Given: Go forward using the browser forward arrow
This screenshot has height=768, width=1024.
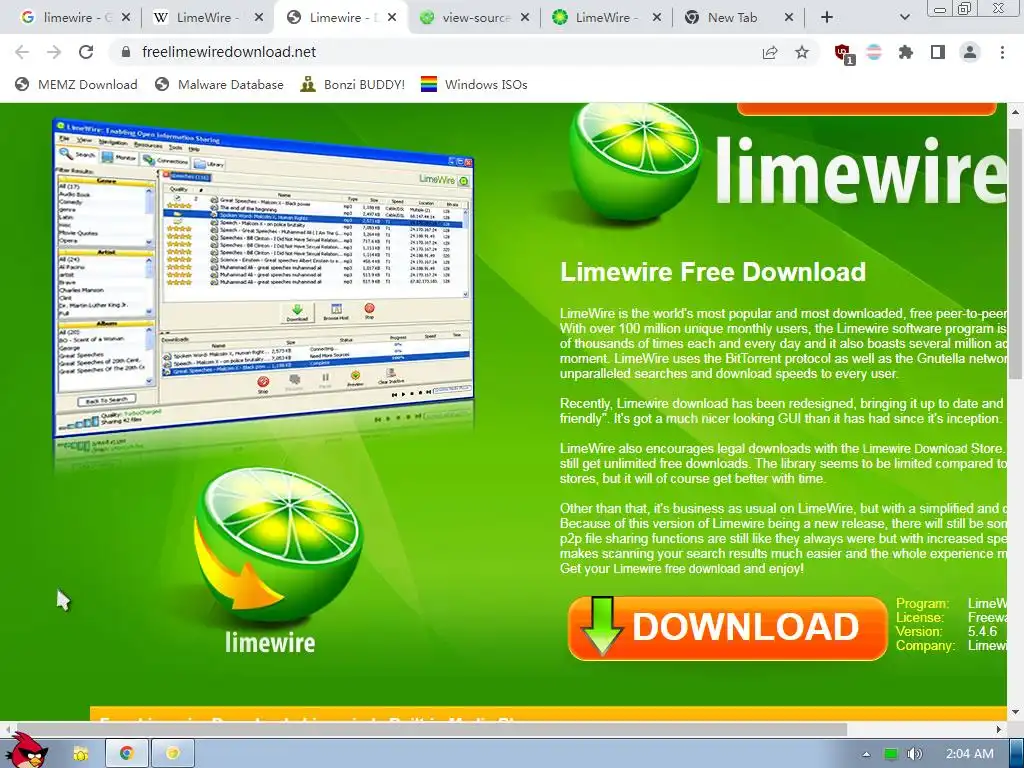Looking at the screenshot, I should (x=54, y=52).
